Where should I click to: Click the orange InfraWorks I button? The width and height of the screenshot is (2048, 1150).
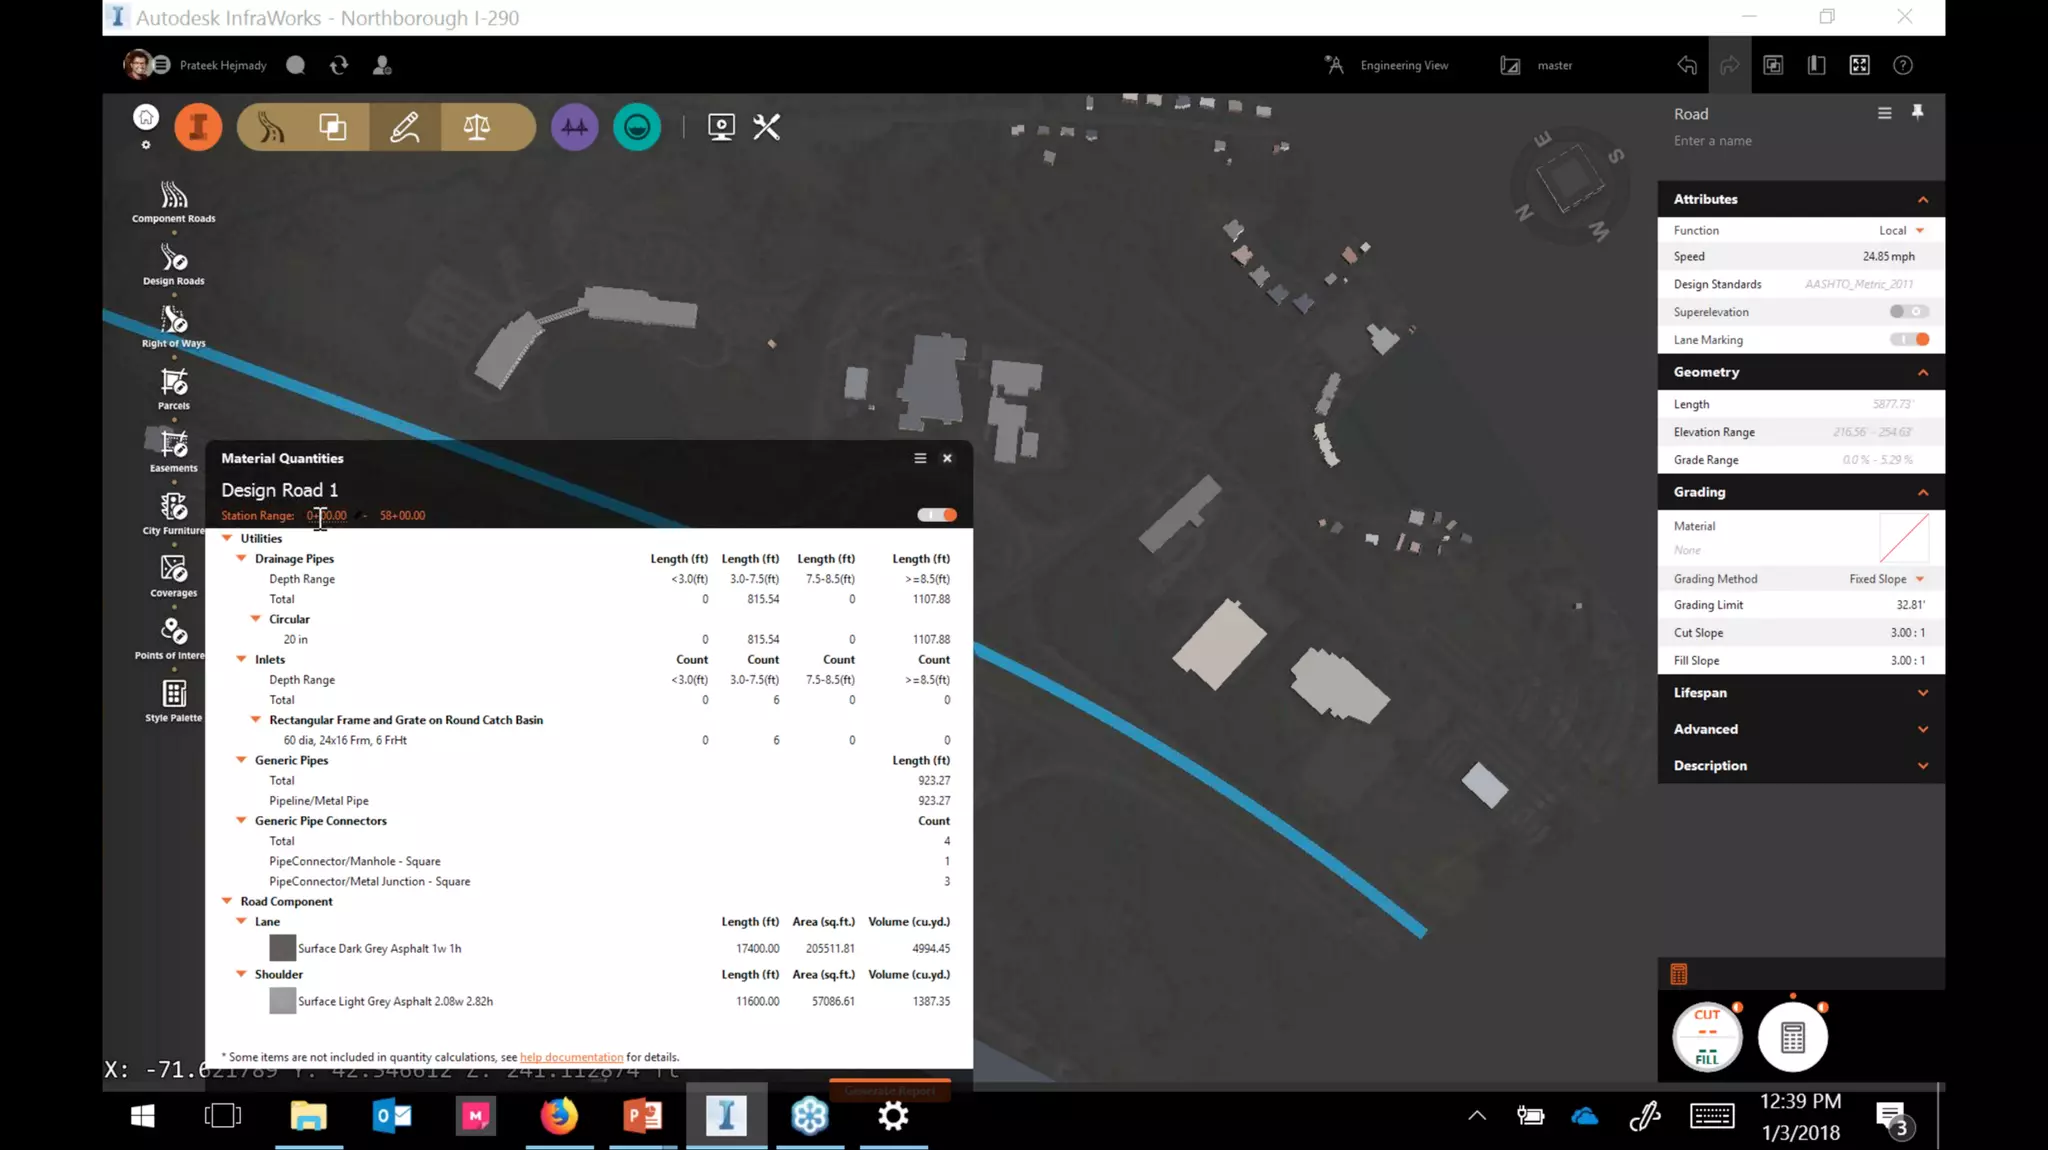[x=198, y=127]
